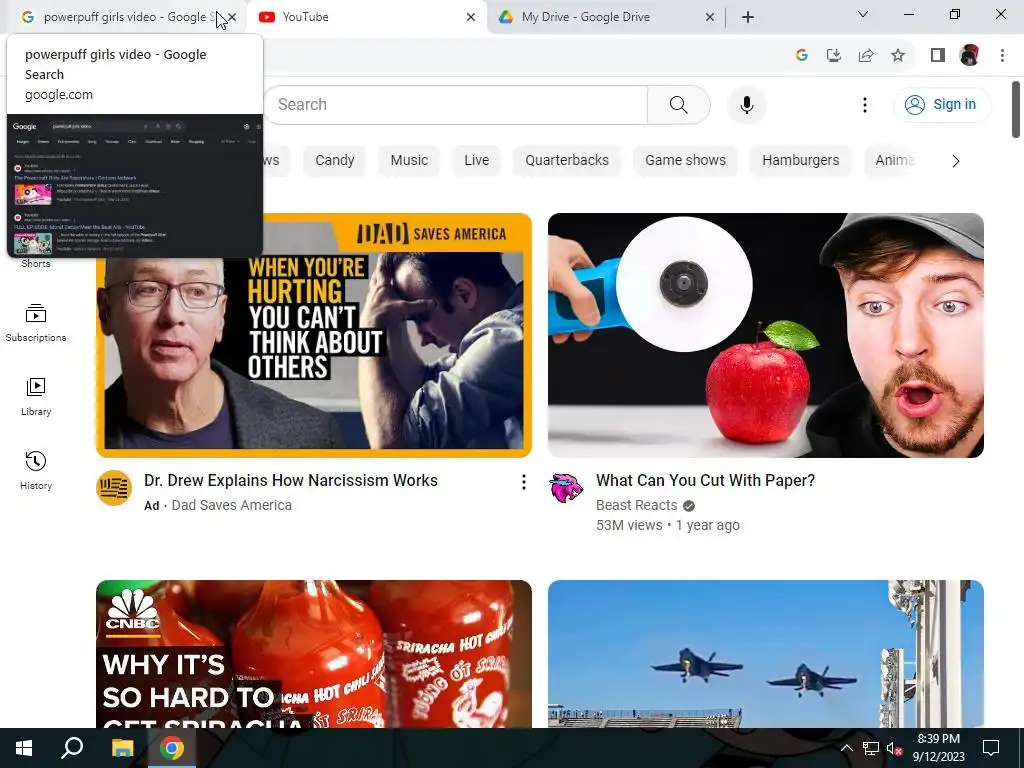Screen dimensions: 1024x768
Task: Open the Dr. Drew narcissism video thumbnail
Action: [314, 335]
